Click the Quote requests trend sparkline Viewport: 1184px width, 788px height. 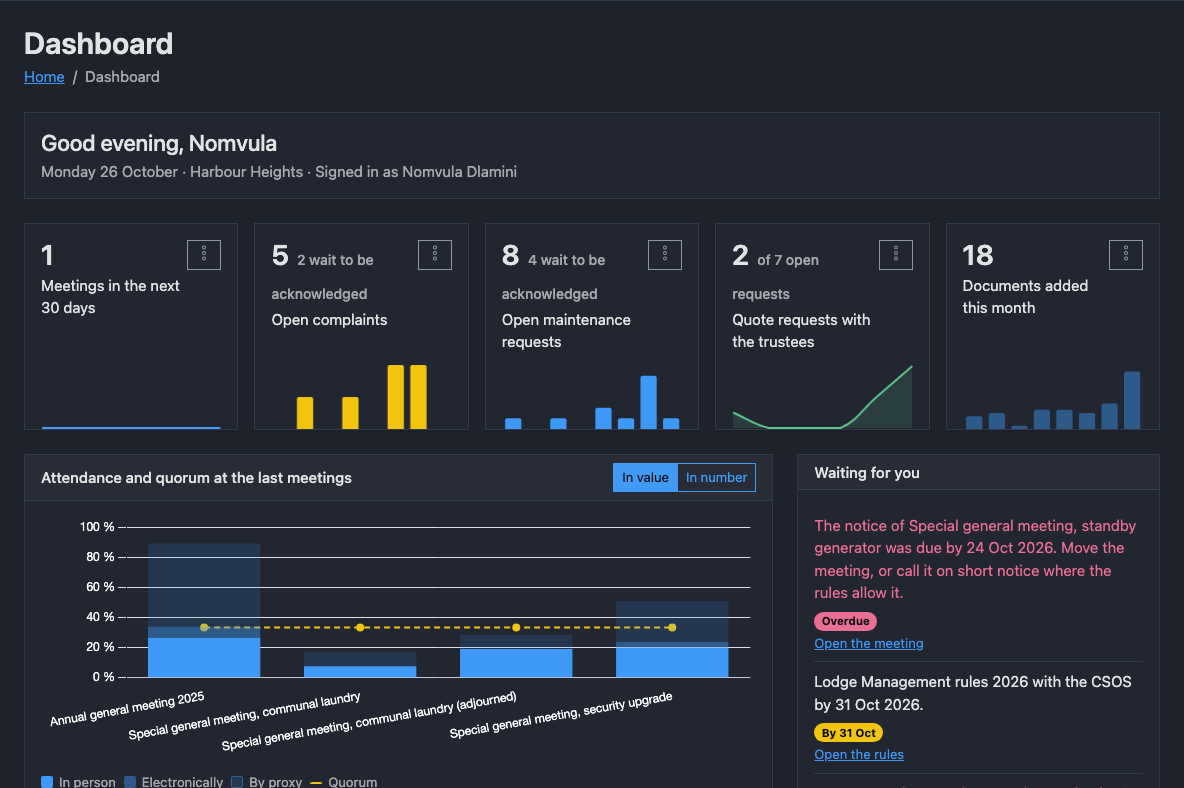coord(822,397)
